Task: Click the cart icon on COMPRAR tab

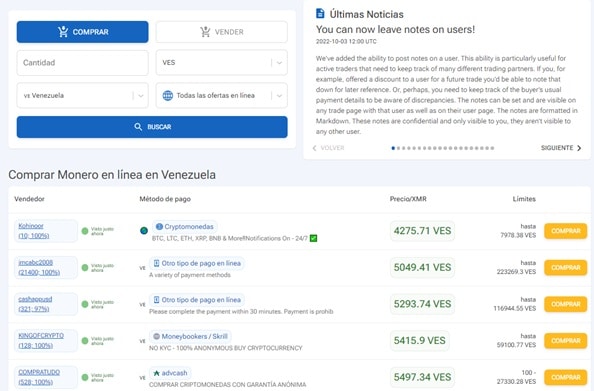Action: pyautogui.click(x=63, y=32)
